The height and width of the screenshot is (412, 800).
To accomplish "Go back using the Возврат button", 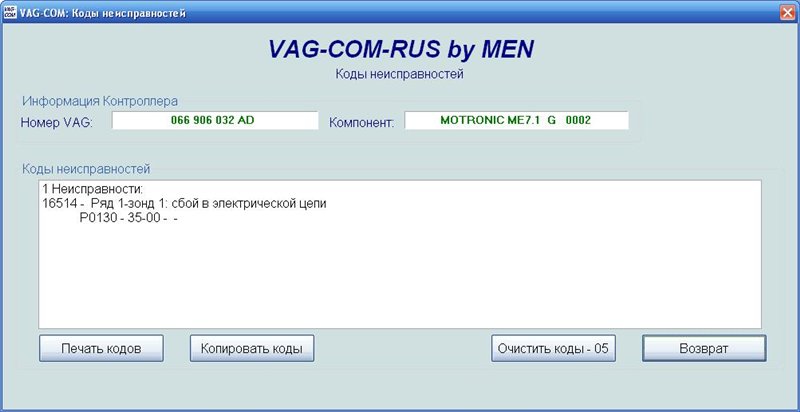I will pyautogui.click(x=704, y=348).
